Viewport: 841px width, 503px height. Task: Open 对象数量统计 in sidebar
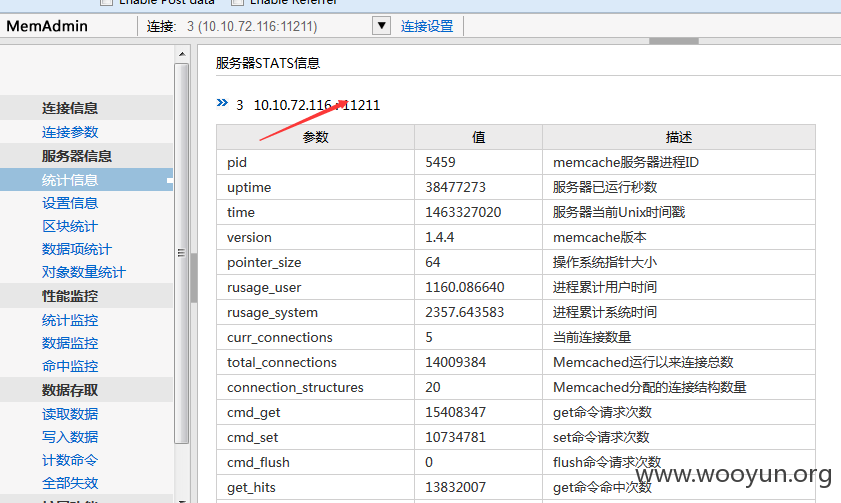(x=84, y=272)
